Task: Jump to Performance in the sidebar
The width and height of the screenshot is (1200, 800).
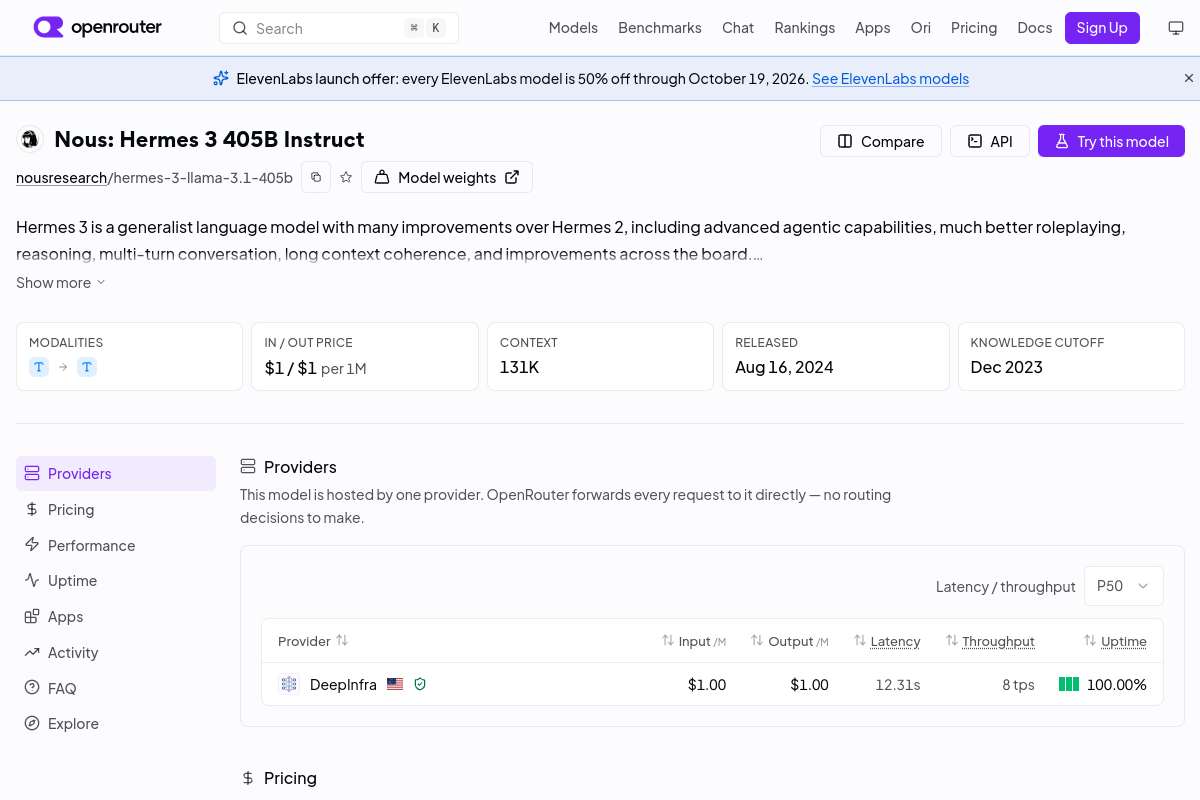Action: point(116,546)
